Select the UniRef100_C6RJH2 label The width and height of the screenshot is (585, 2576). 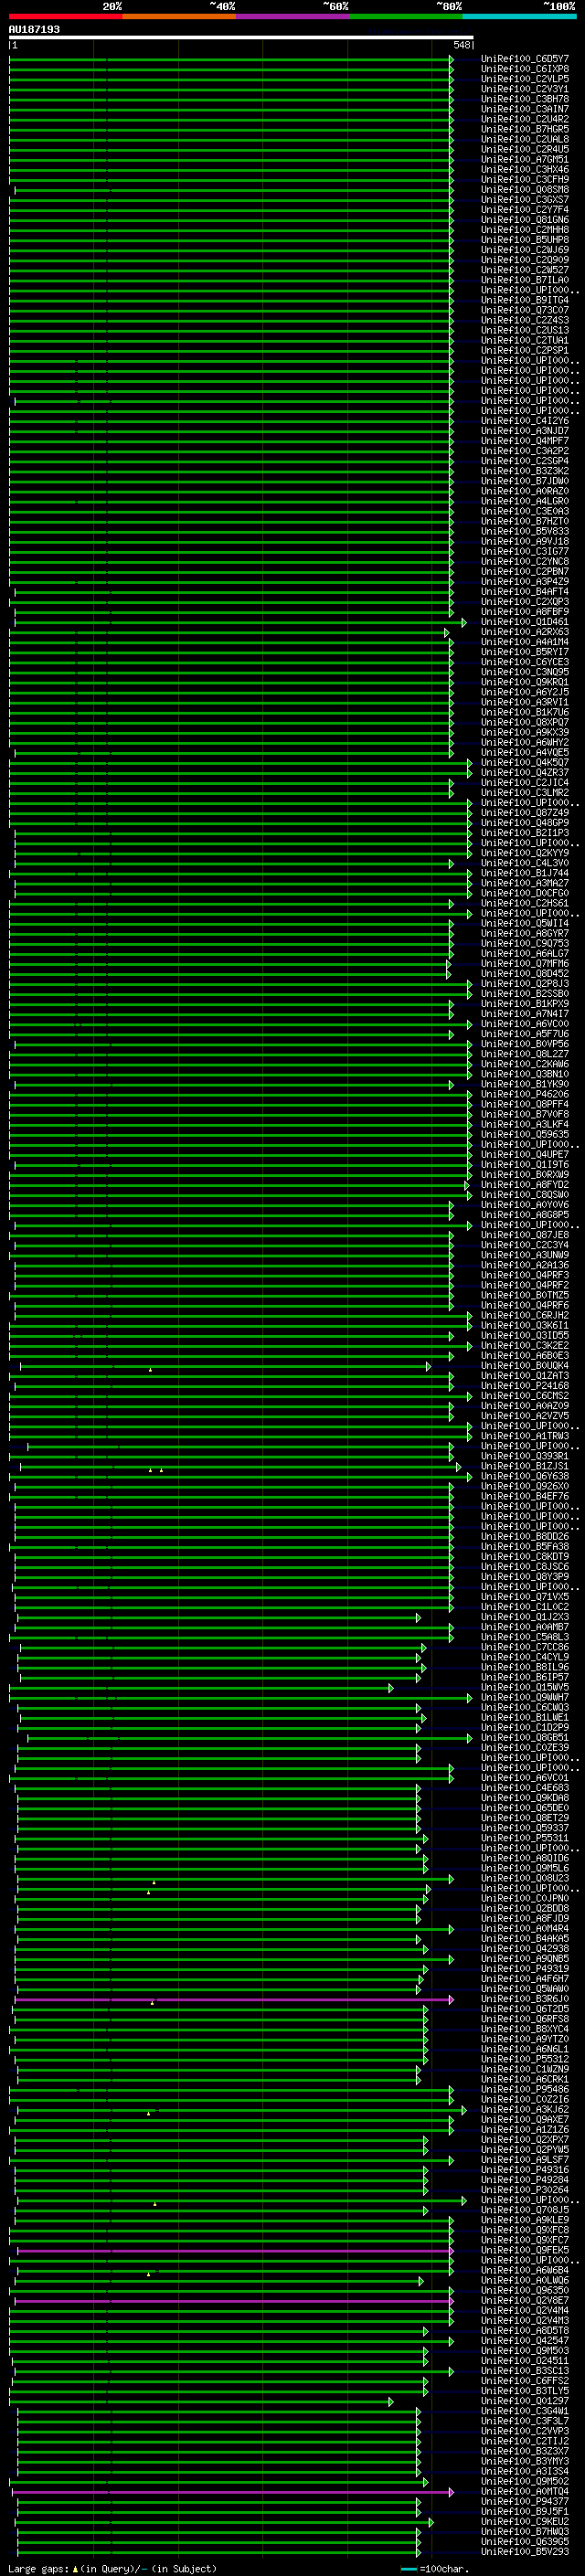(525, 1315)
